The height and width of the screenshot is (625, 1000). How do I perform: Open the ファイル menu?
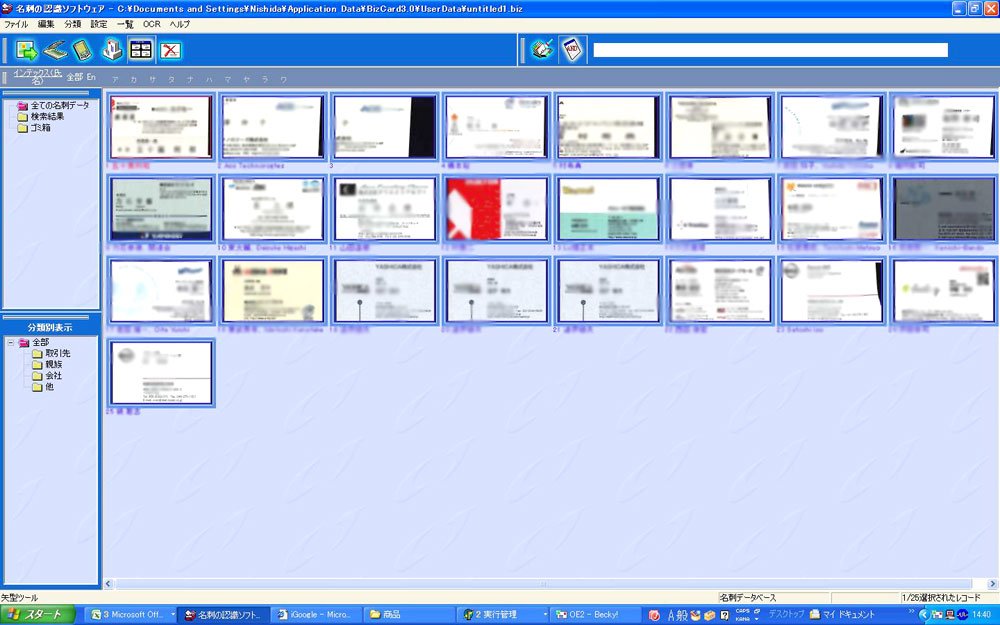[16, 24]
